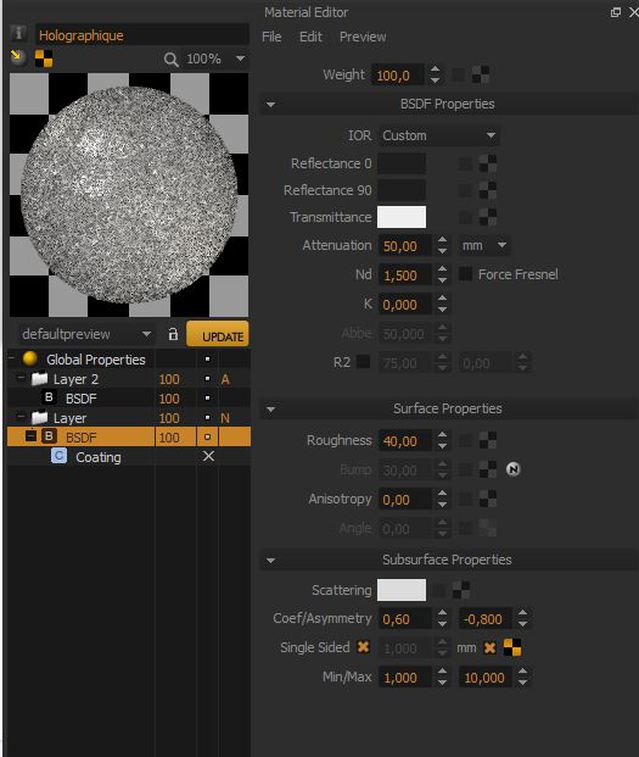Click the Reflectance 0 texture checker icon

[x=487, y=163]
